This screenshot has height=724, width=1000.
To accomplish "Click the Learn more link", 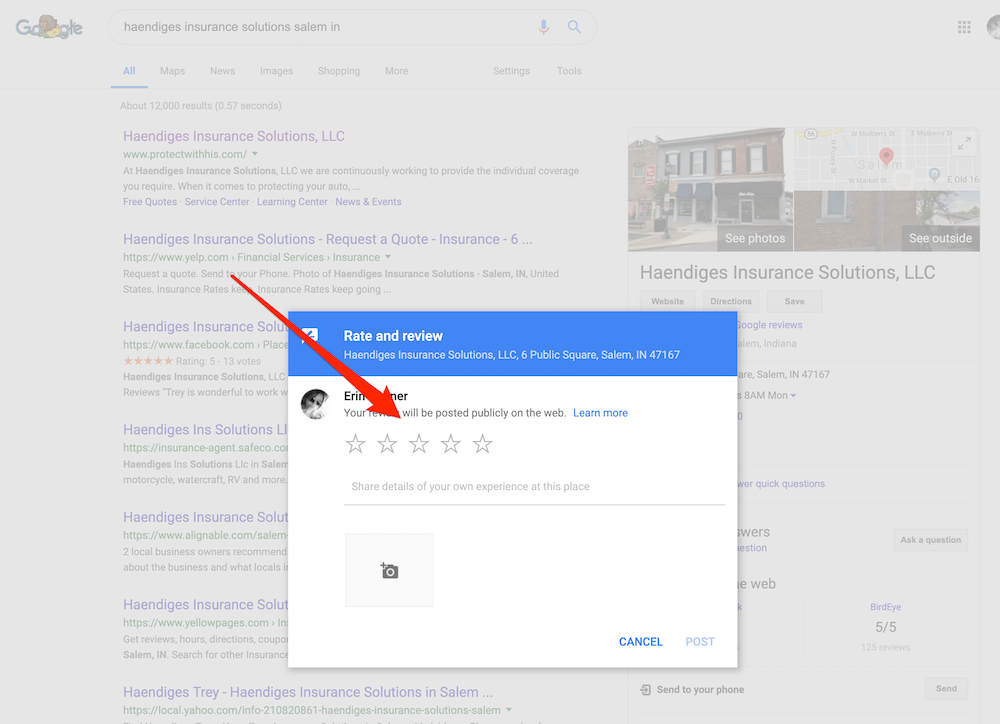I will [x=600, y=413].
